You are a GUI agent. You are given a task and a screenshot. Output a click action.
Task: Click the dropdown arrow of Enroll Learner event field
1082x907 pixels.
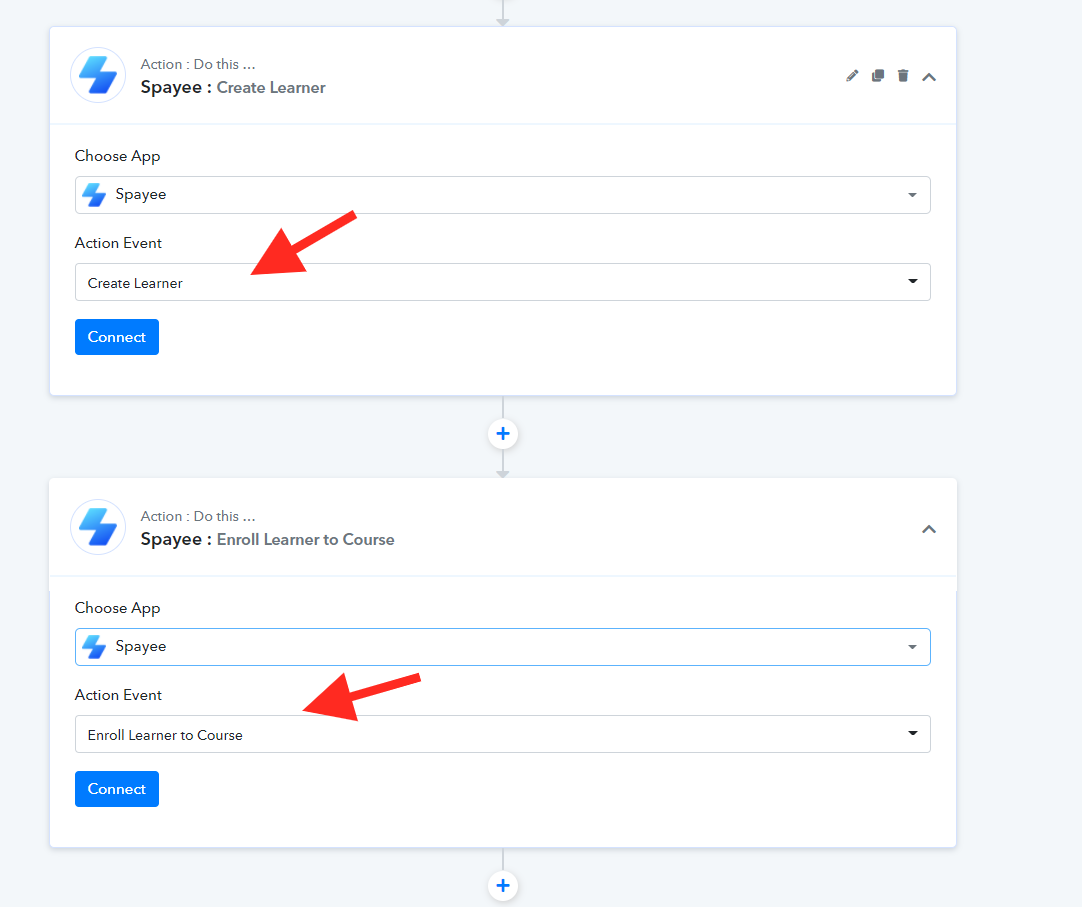click(x=912, y=734)
